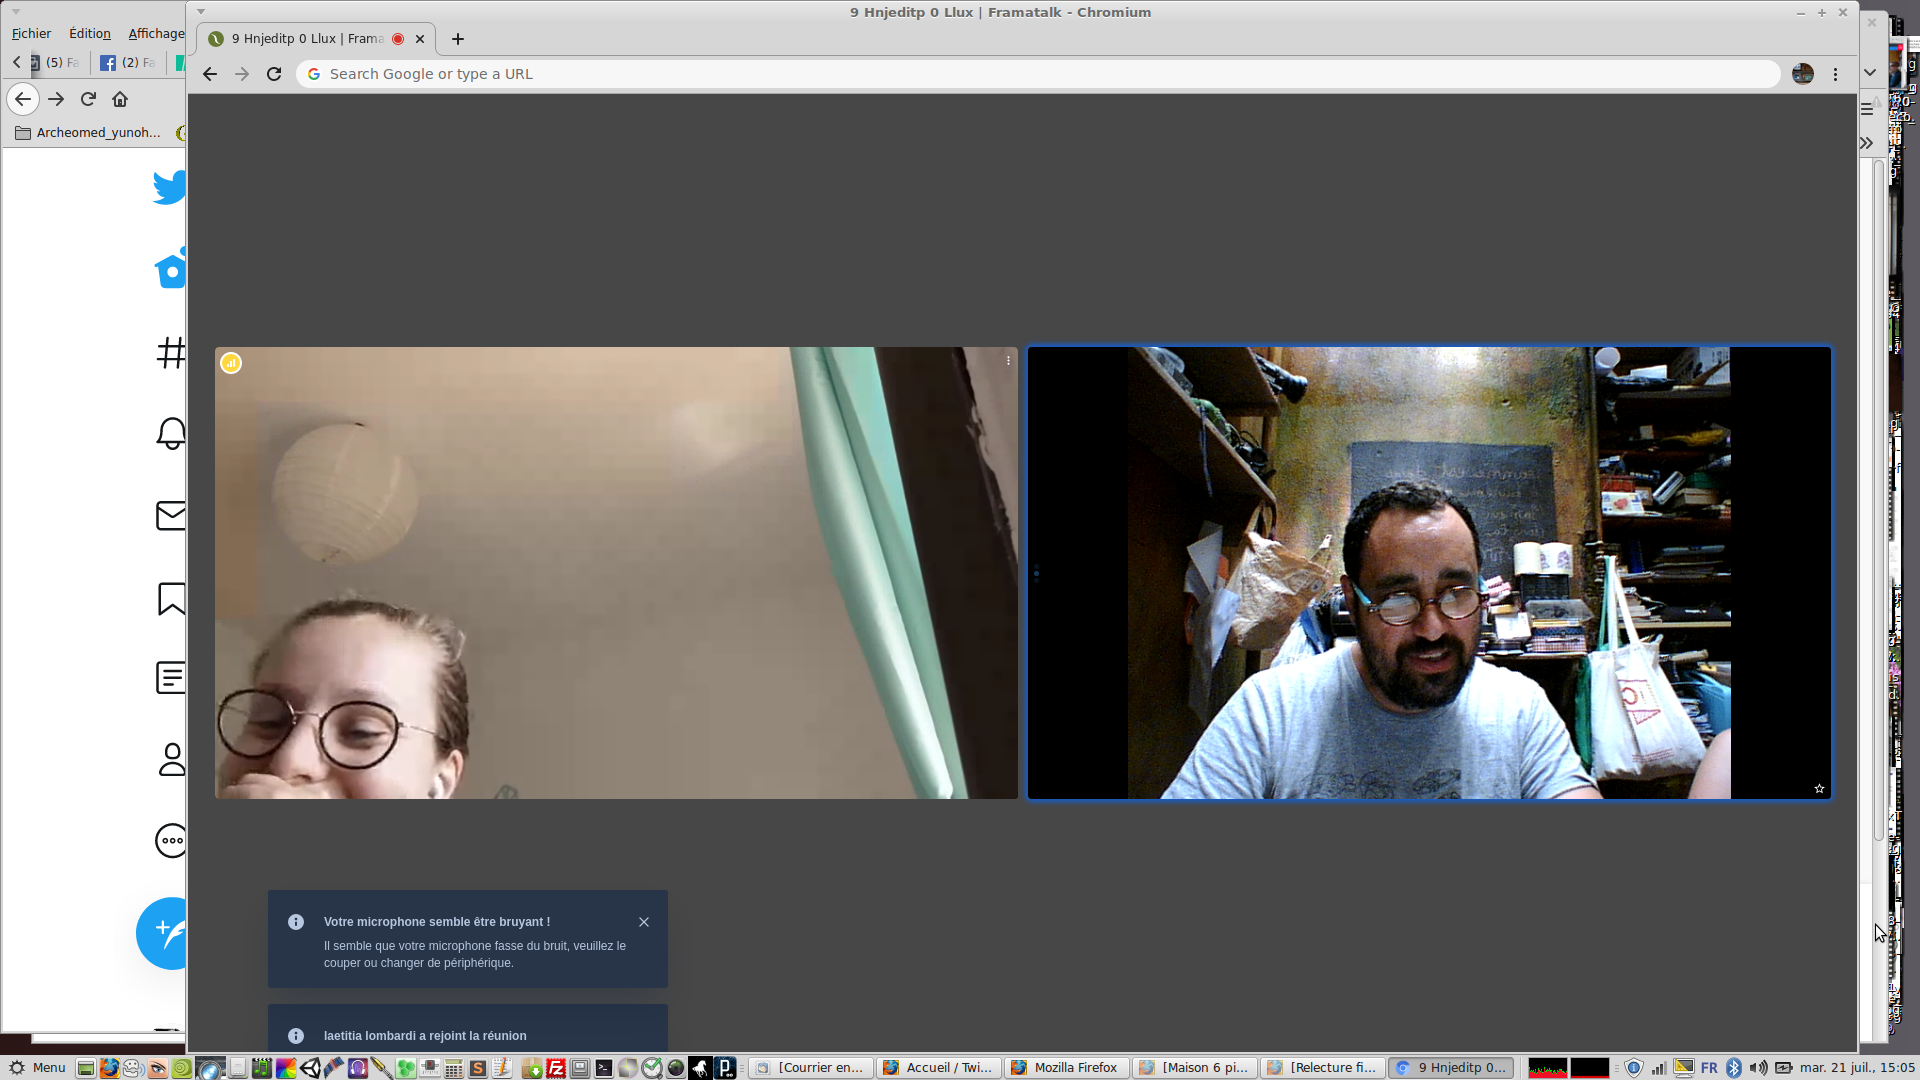
Task: Expand the double chevron beside Firefox toolbar
Action: point(1866,143)
